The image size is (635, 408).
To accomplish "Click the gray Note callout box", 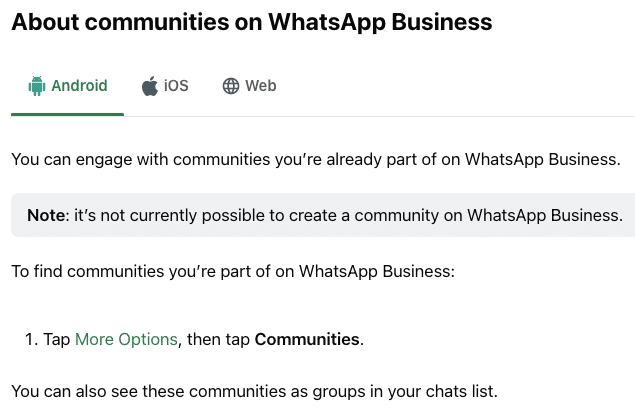I will (x=323, y=215).
